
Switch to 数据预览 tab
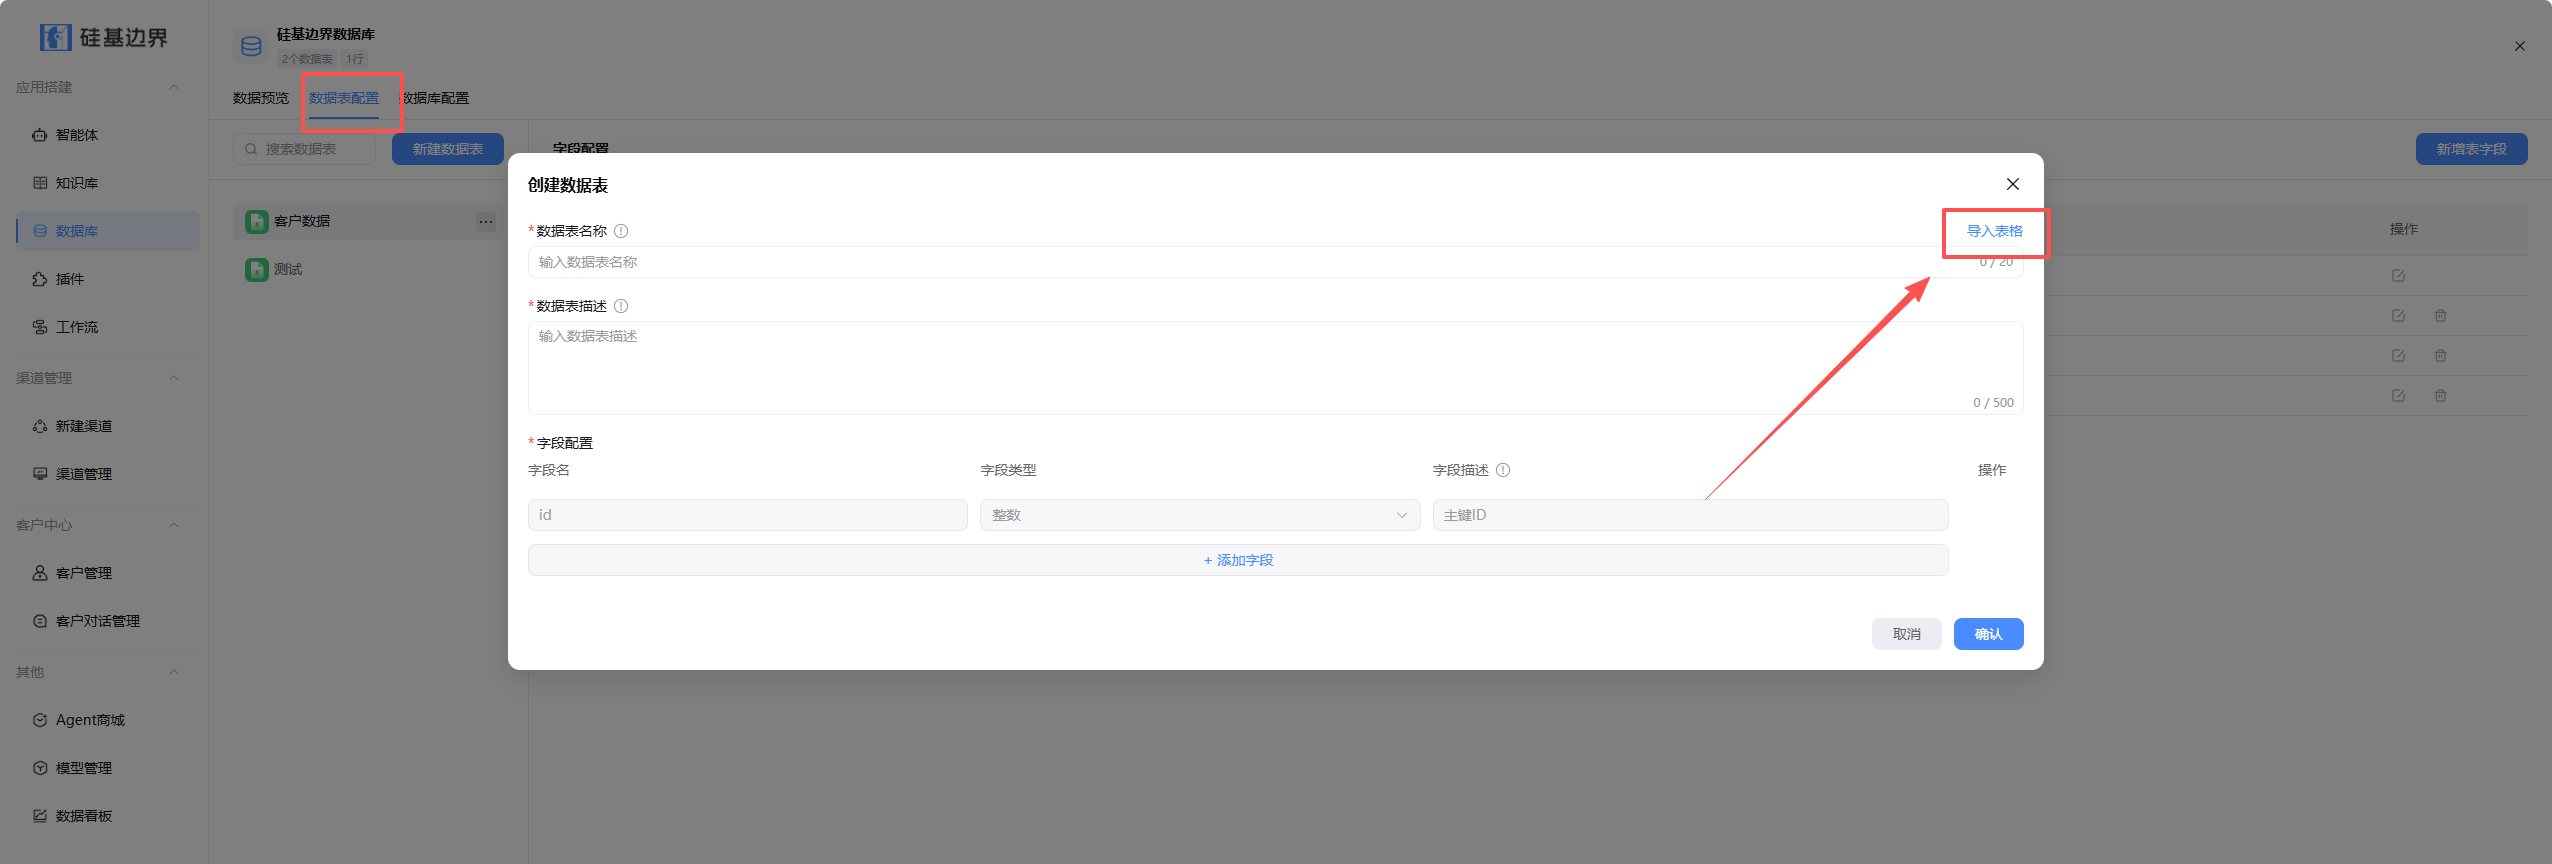pos(261,98)
